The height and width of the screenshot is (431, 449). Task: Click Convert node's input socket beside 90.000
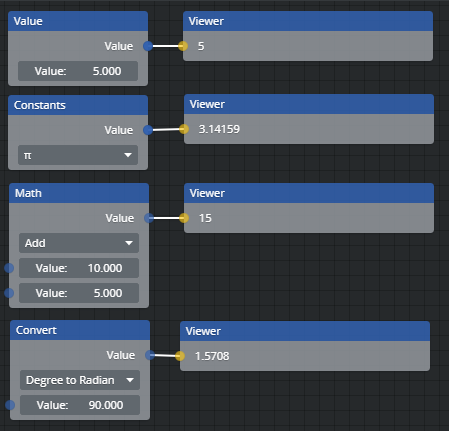coord(10,405)
